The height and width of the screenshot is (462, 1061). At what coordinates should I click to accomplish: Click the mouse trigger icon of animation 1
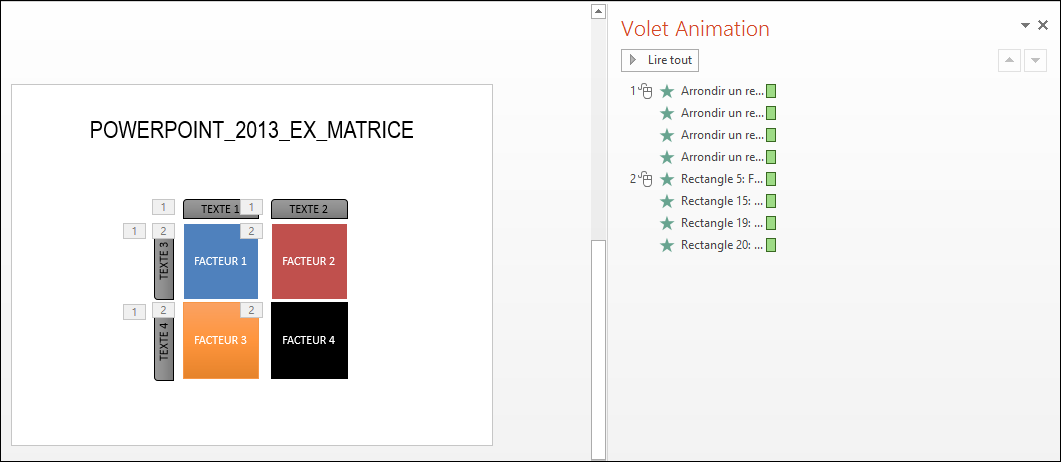[646, 91]
